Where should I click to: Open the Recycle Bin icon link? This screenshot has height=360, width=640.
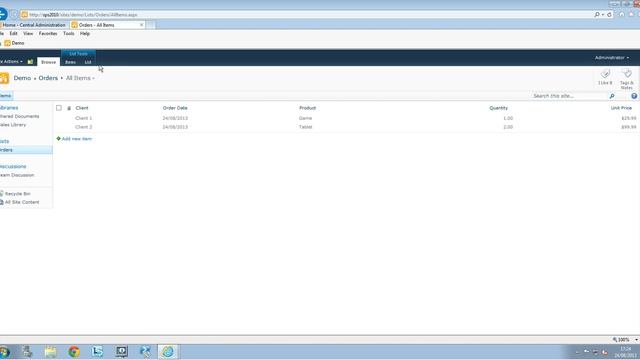tap(2, 193)
